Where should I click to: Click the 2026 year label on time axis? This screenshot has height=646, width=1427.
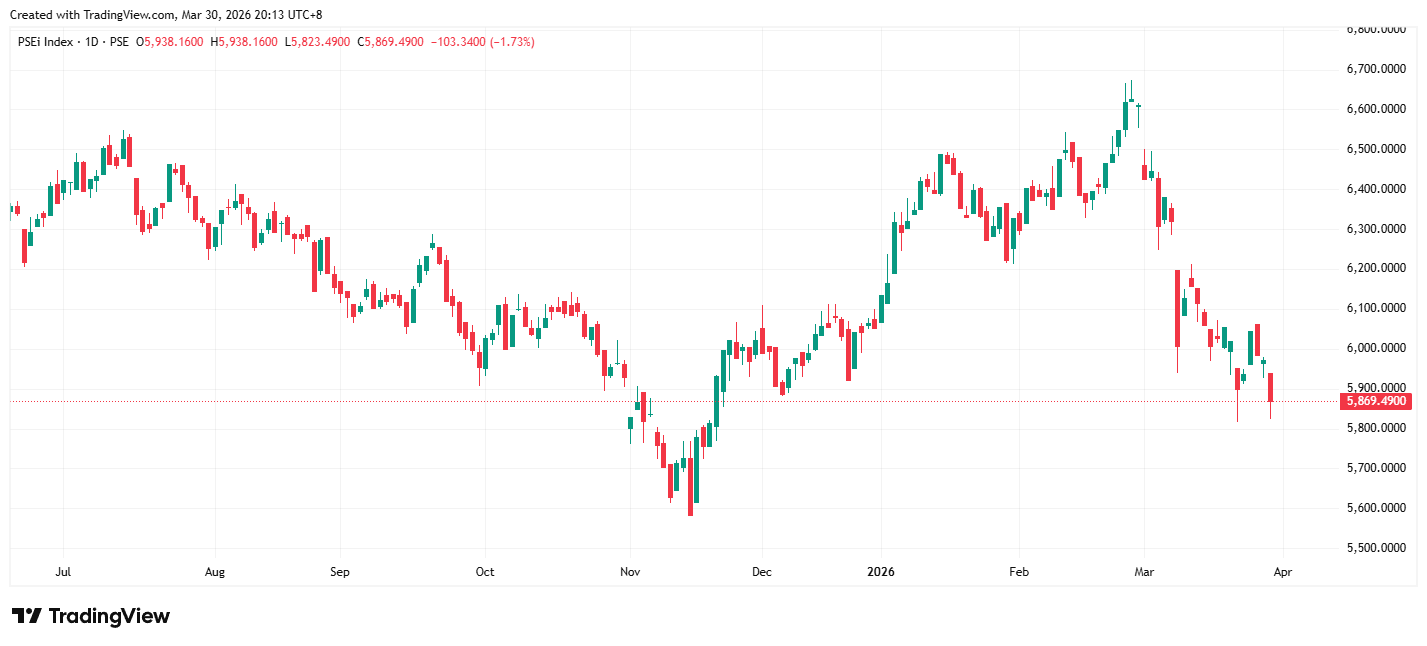881,573
